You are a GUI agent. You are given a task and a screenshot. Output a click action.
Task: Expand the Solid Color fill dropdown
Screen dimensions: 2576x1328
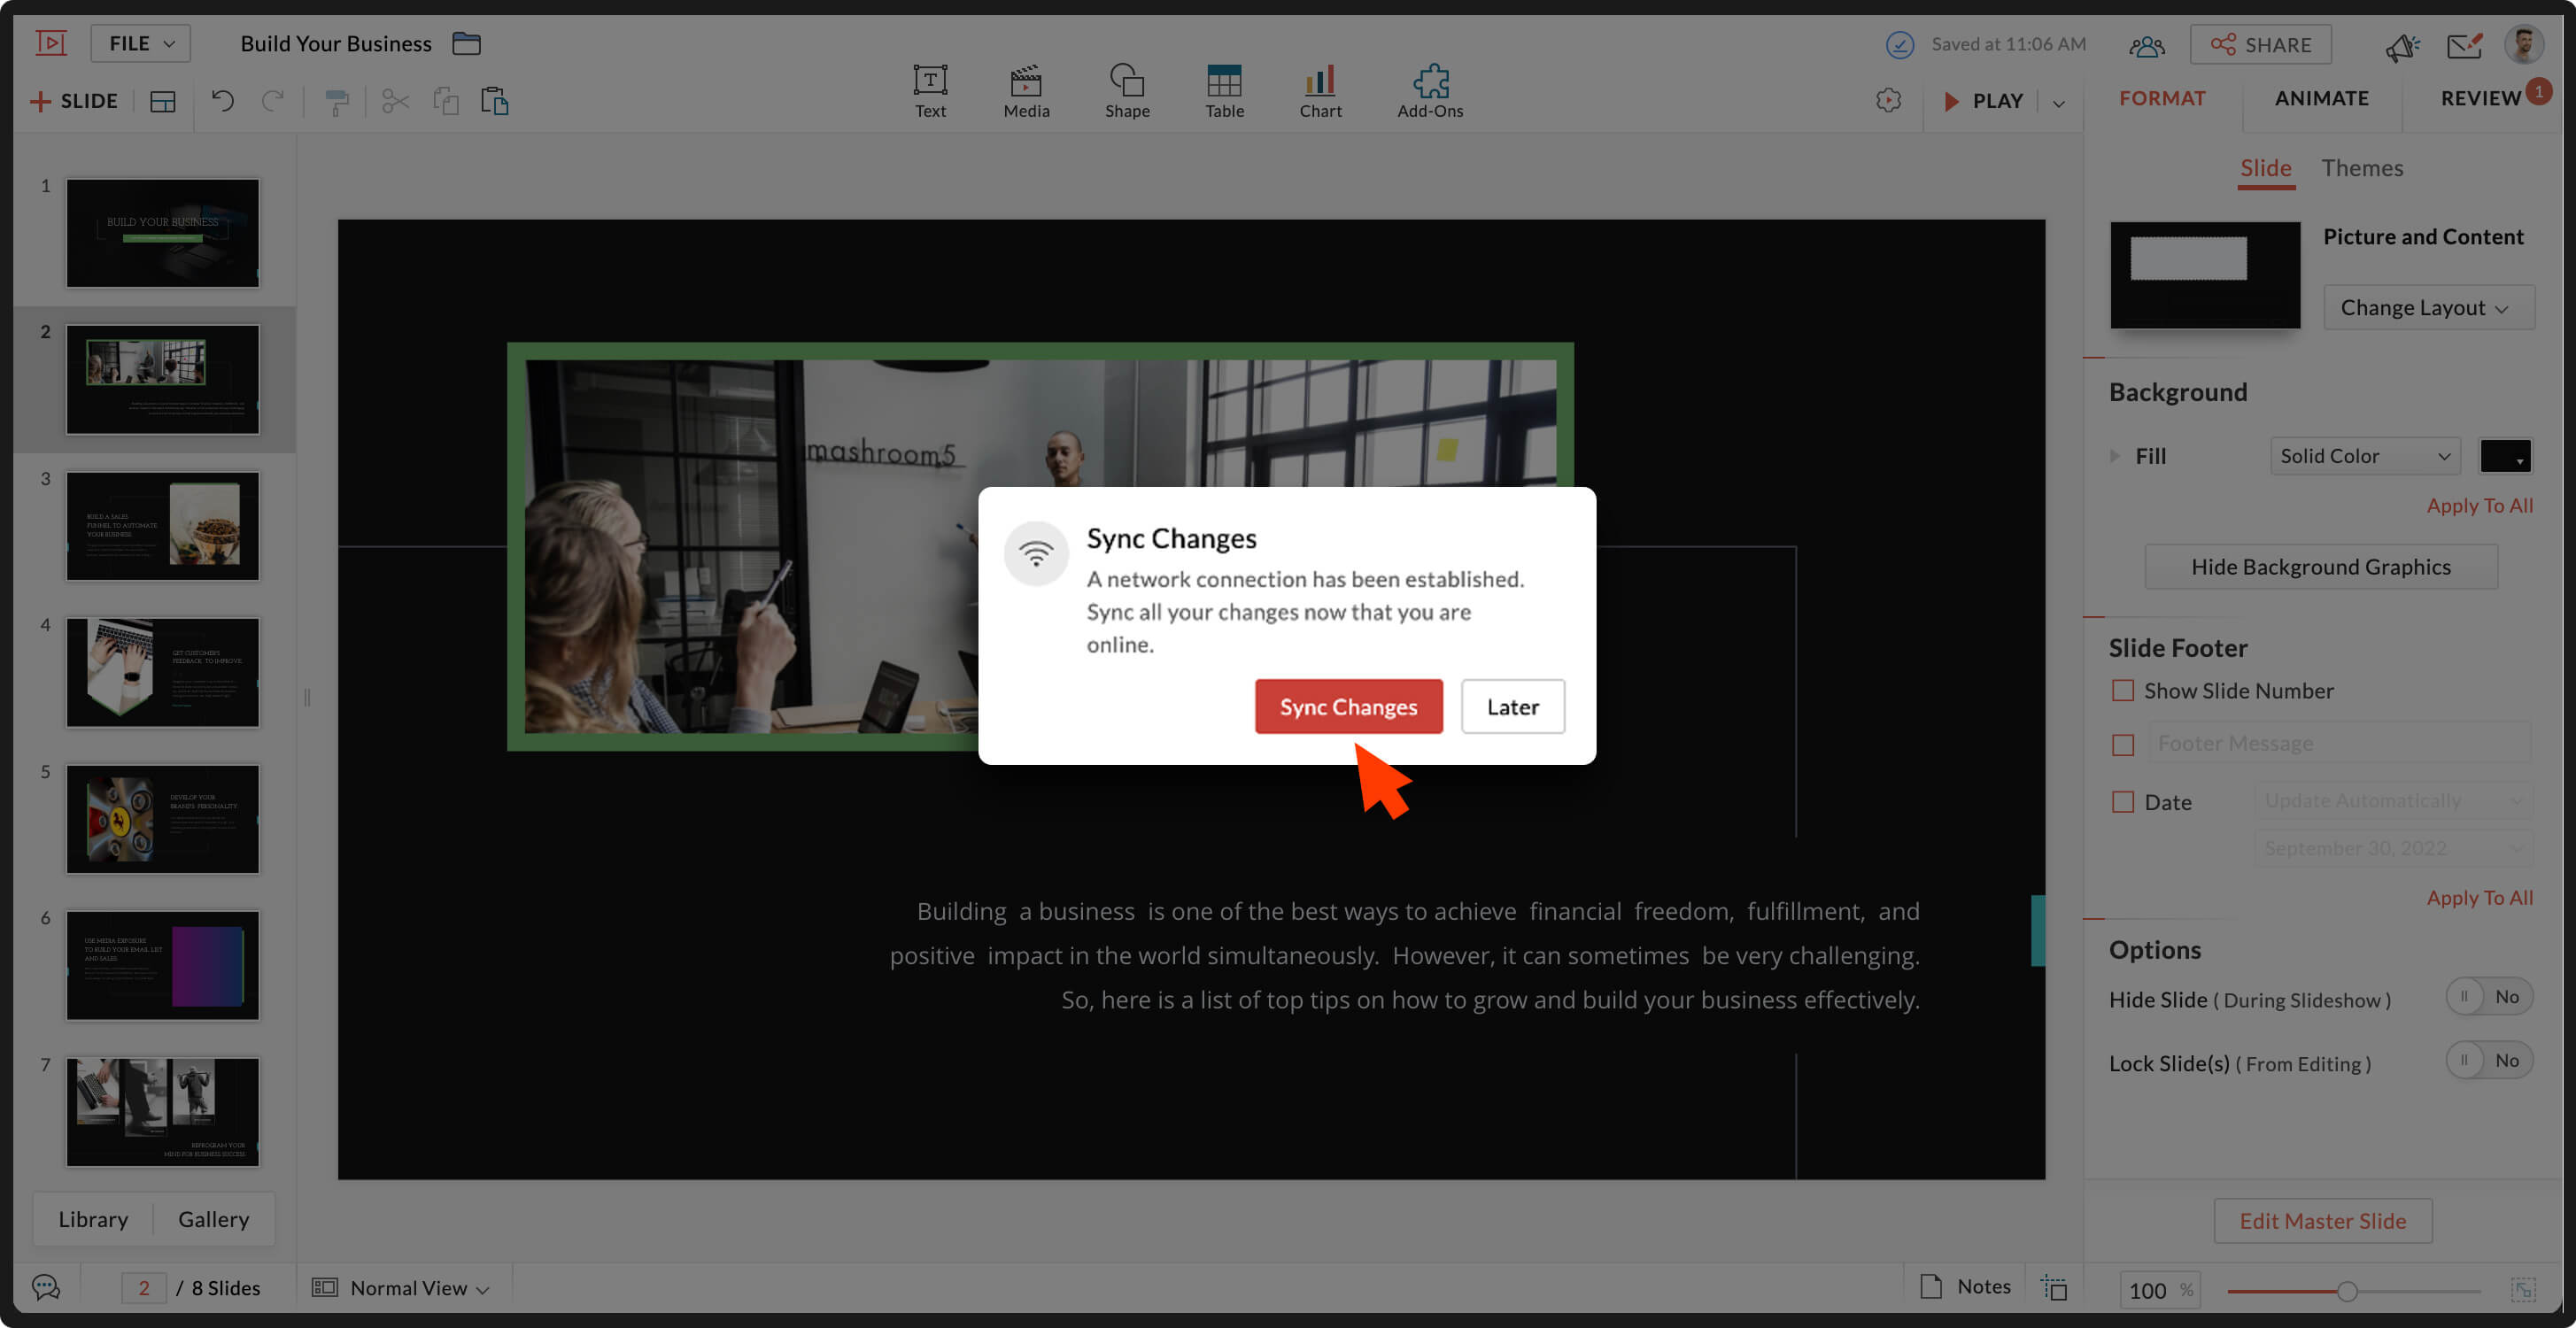[x=2363, y=456]
